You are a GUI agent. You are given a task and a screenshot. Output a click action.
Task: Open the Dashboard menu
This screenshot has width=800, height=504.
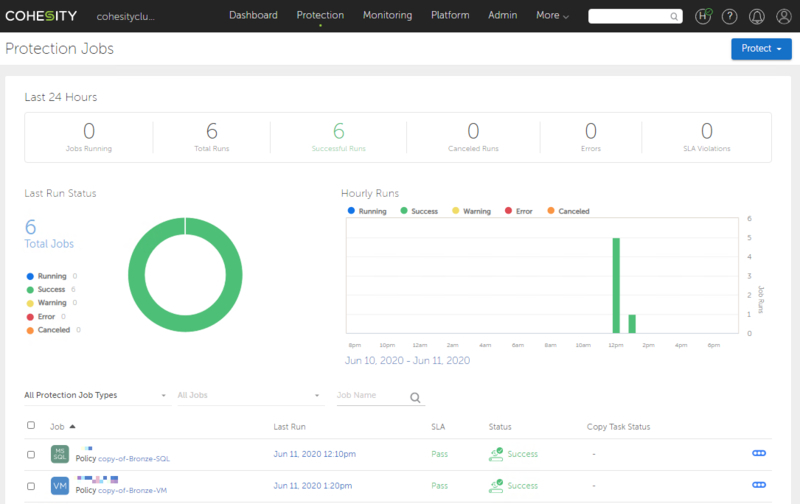pos(253,15)
